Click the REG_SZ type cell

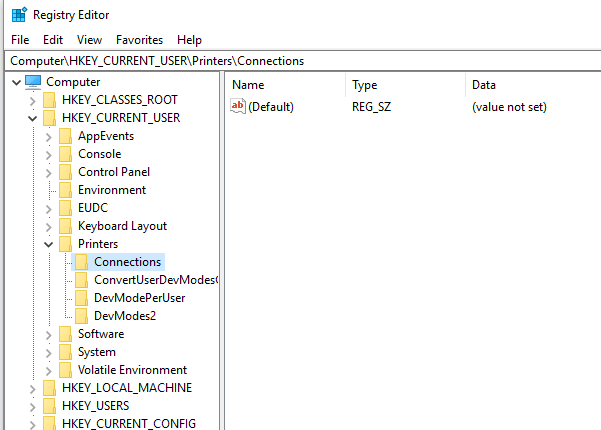[371, 107]
